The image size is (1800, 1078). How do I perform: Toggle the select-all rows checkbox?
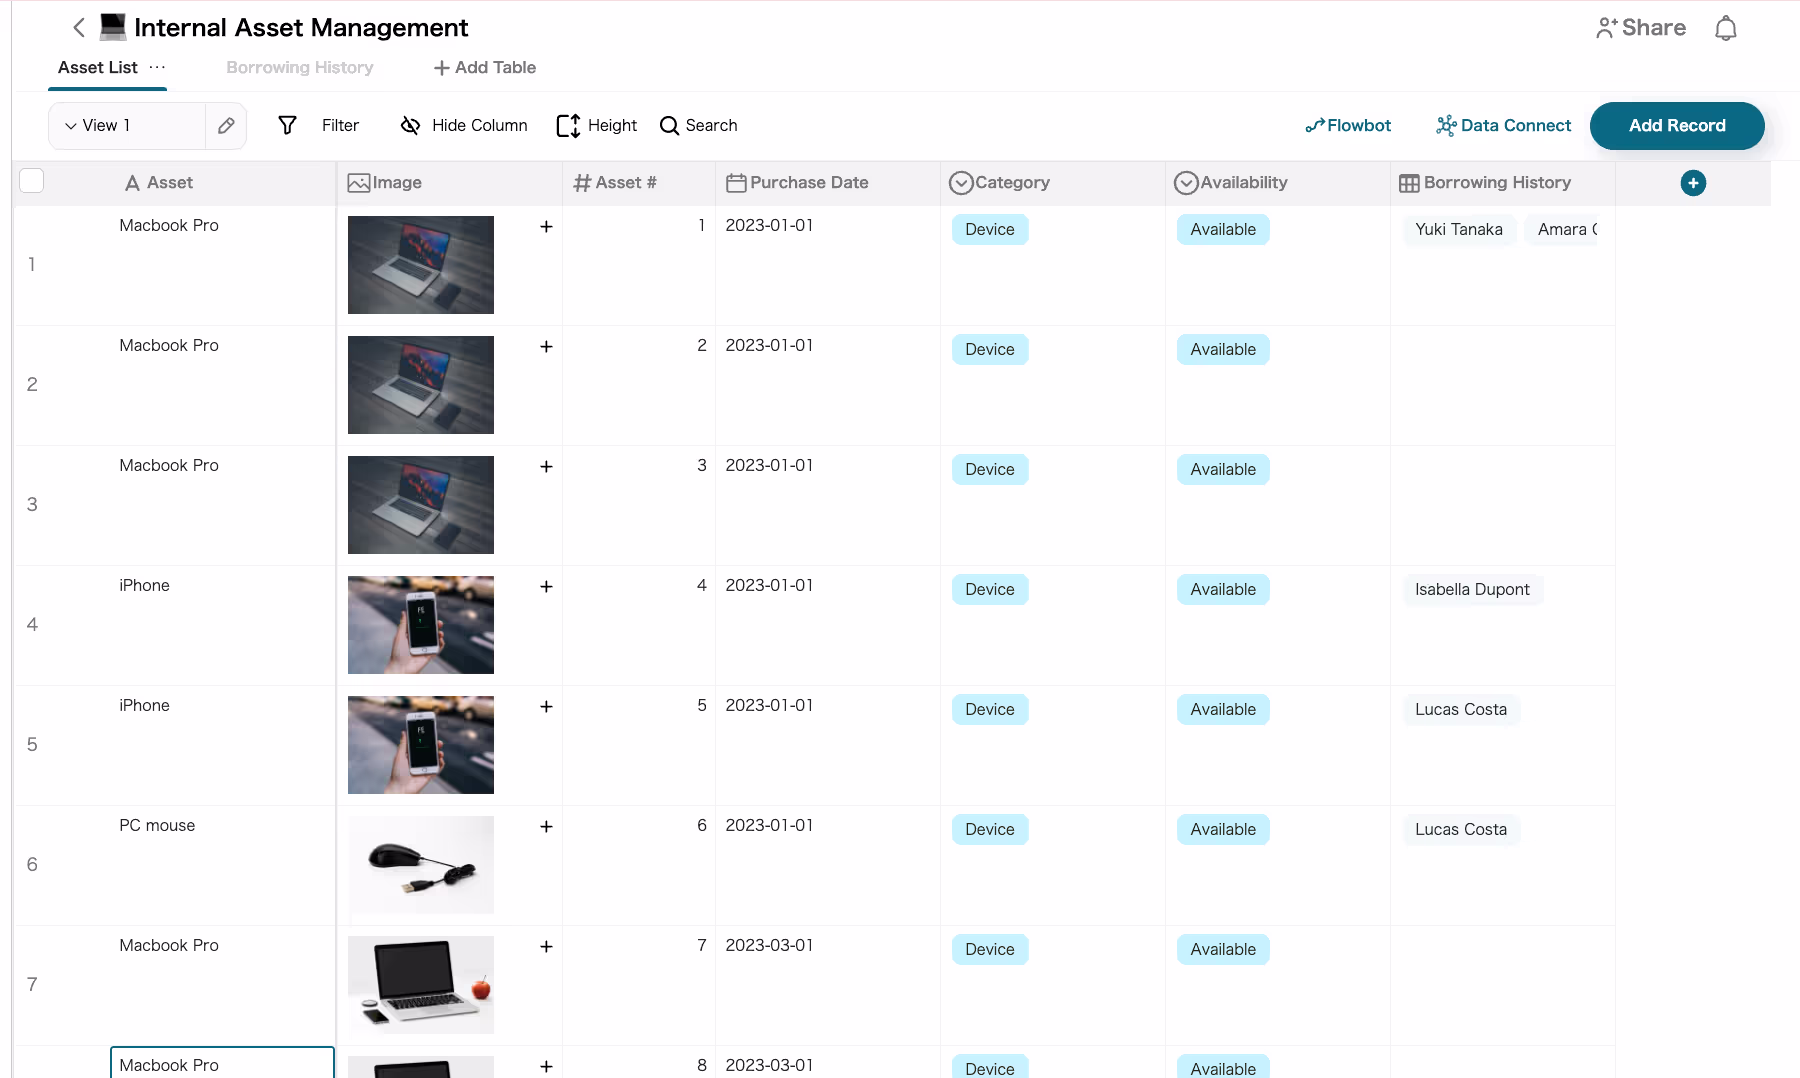click(32, 181)
